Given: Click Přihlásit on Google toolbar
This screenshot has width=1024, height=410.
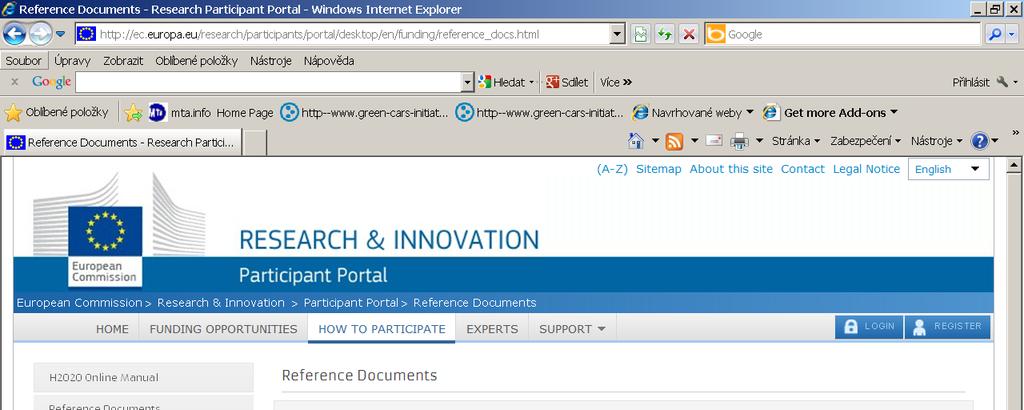Looking at the screenshot, I should point(970,82).
